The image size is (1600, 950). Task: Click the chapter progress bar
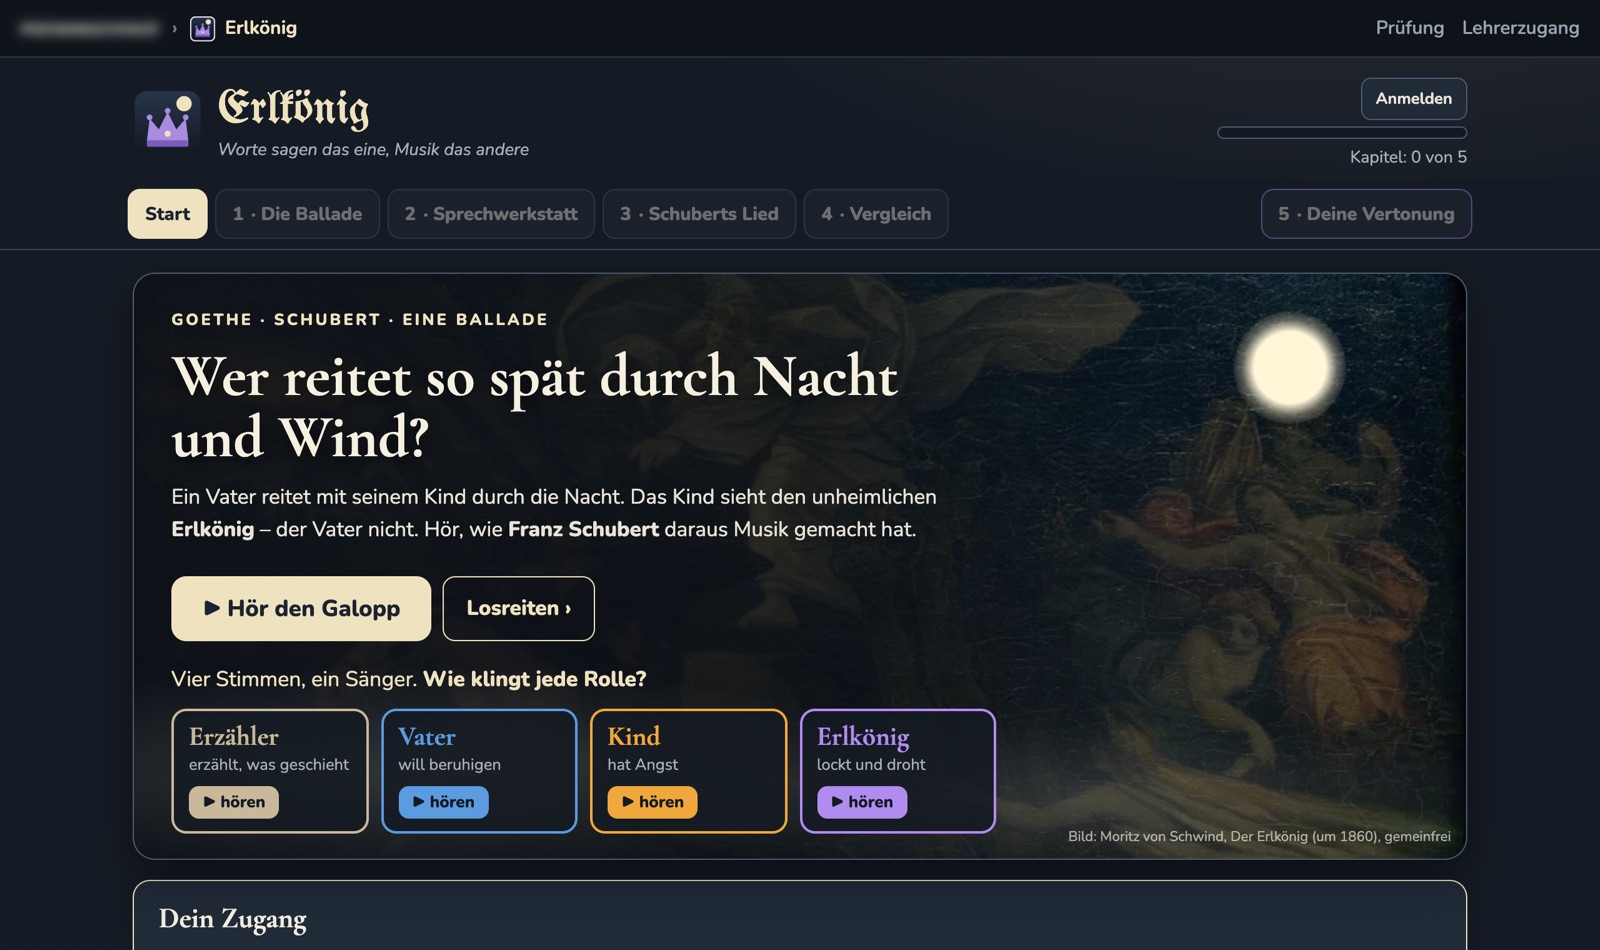pyautogui.click(x=1342, y=132)
